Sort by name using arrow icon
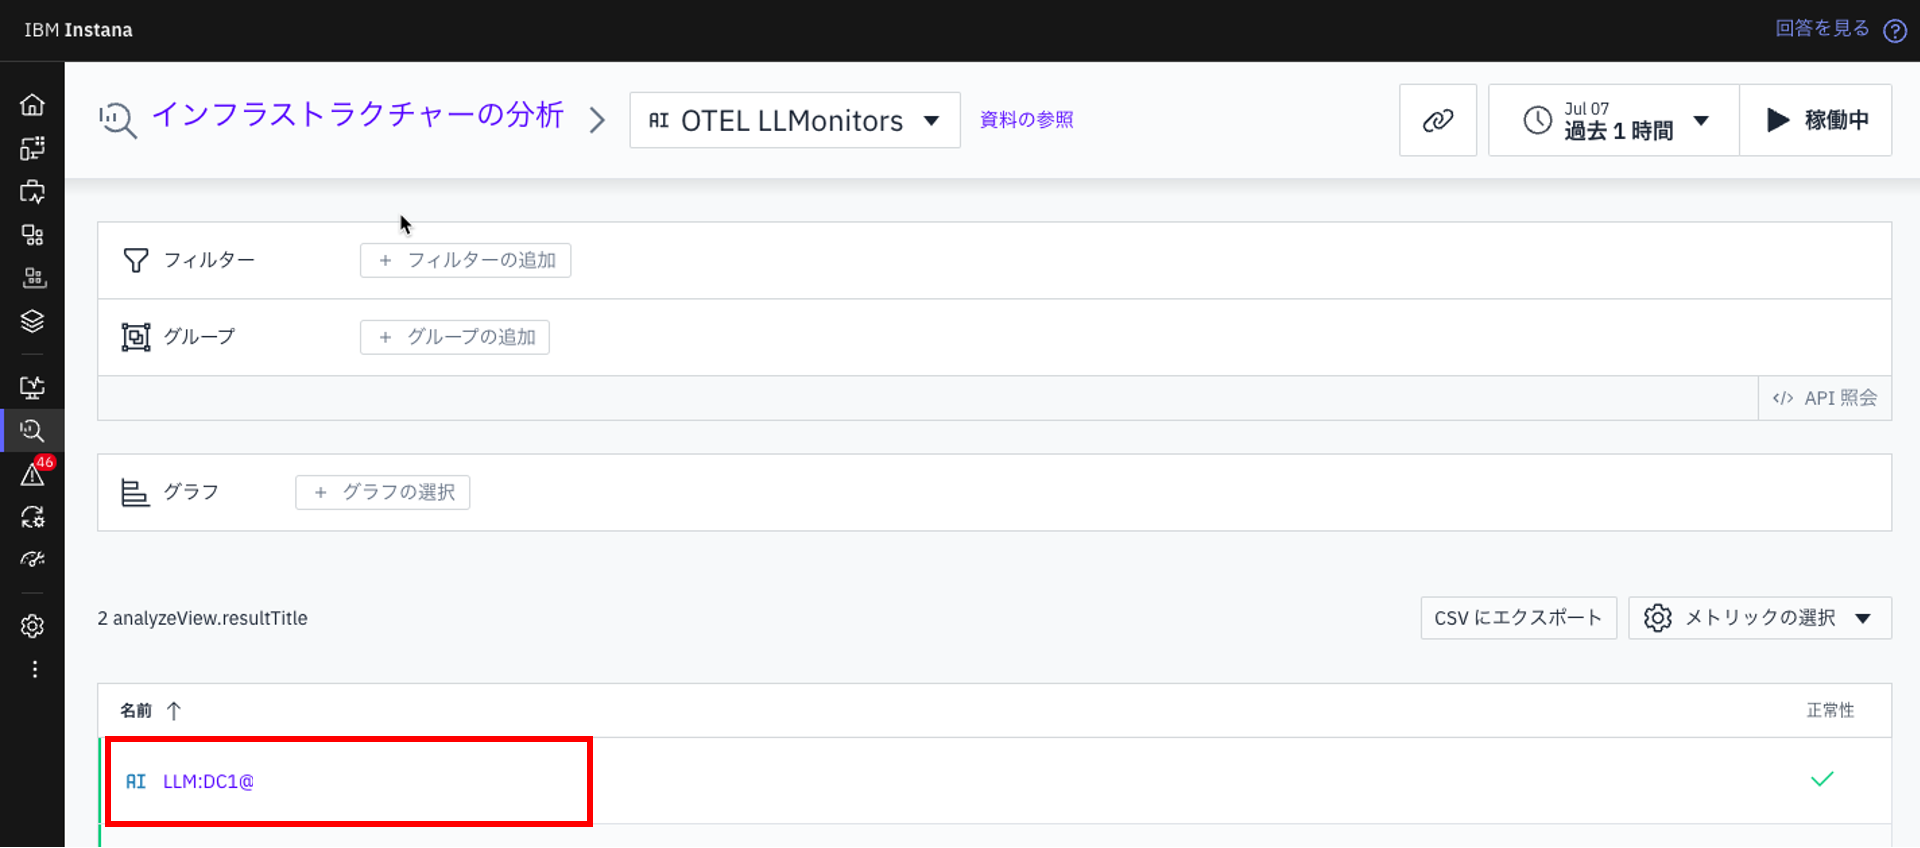Viewport: 1920px width, 848px height. (x=174, y=711)
